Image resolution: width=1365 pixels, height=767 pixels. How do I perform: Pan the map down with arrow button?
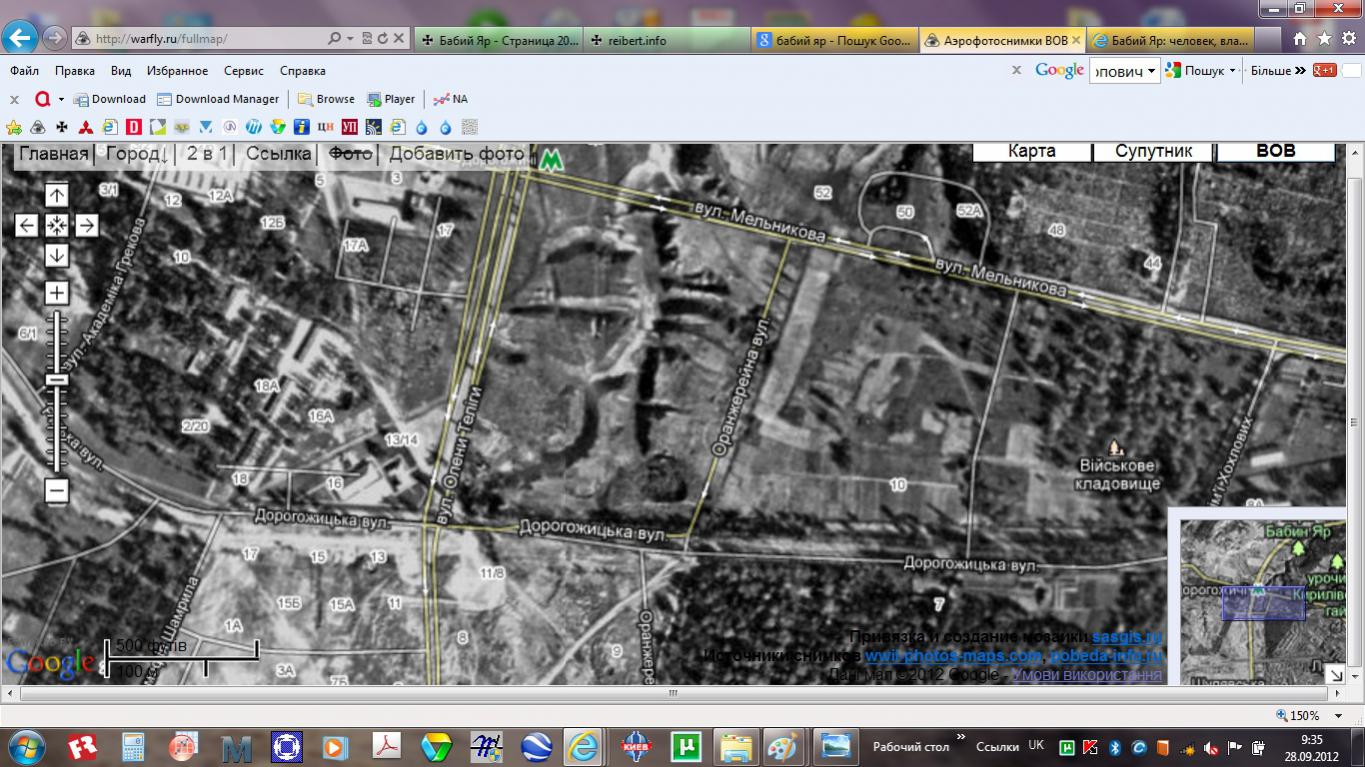56,255
